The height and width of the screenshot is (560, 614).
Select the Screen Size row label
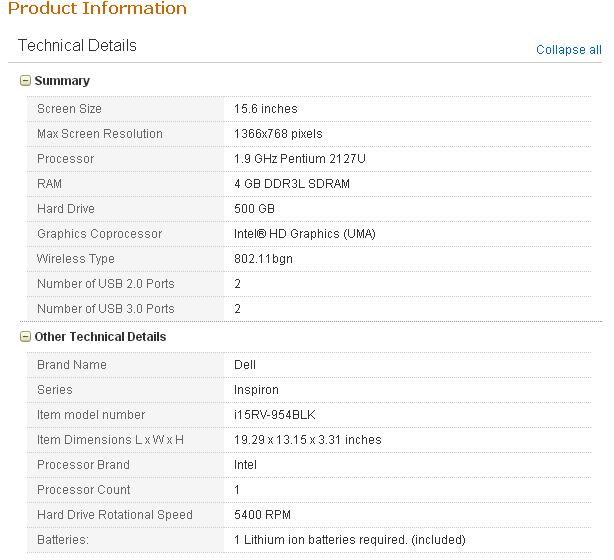point(69,109)
